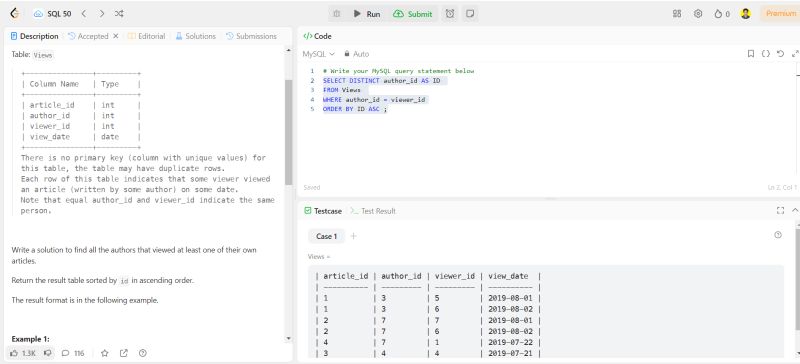800x364 pixels.
Task: Place cursor on 'ORDER BY ID ASC' line
Action: pos(355,109)
